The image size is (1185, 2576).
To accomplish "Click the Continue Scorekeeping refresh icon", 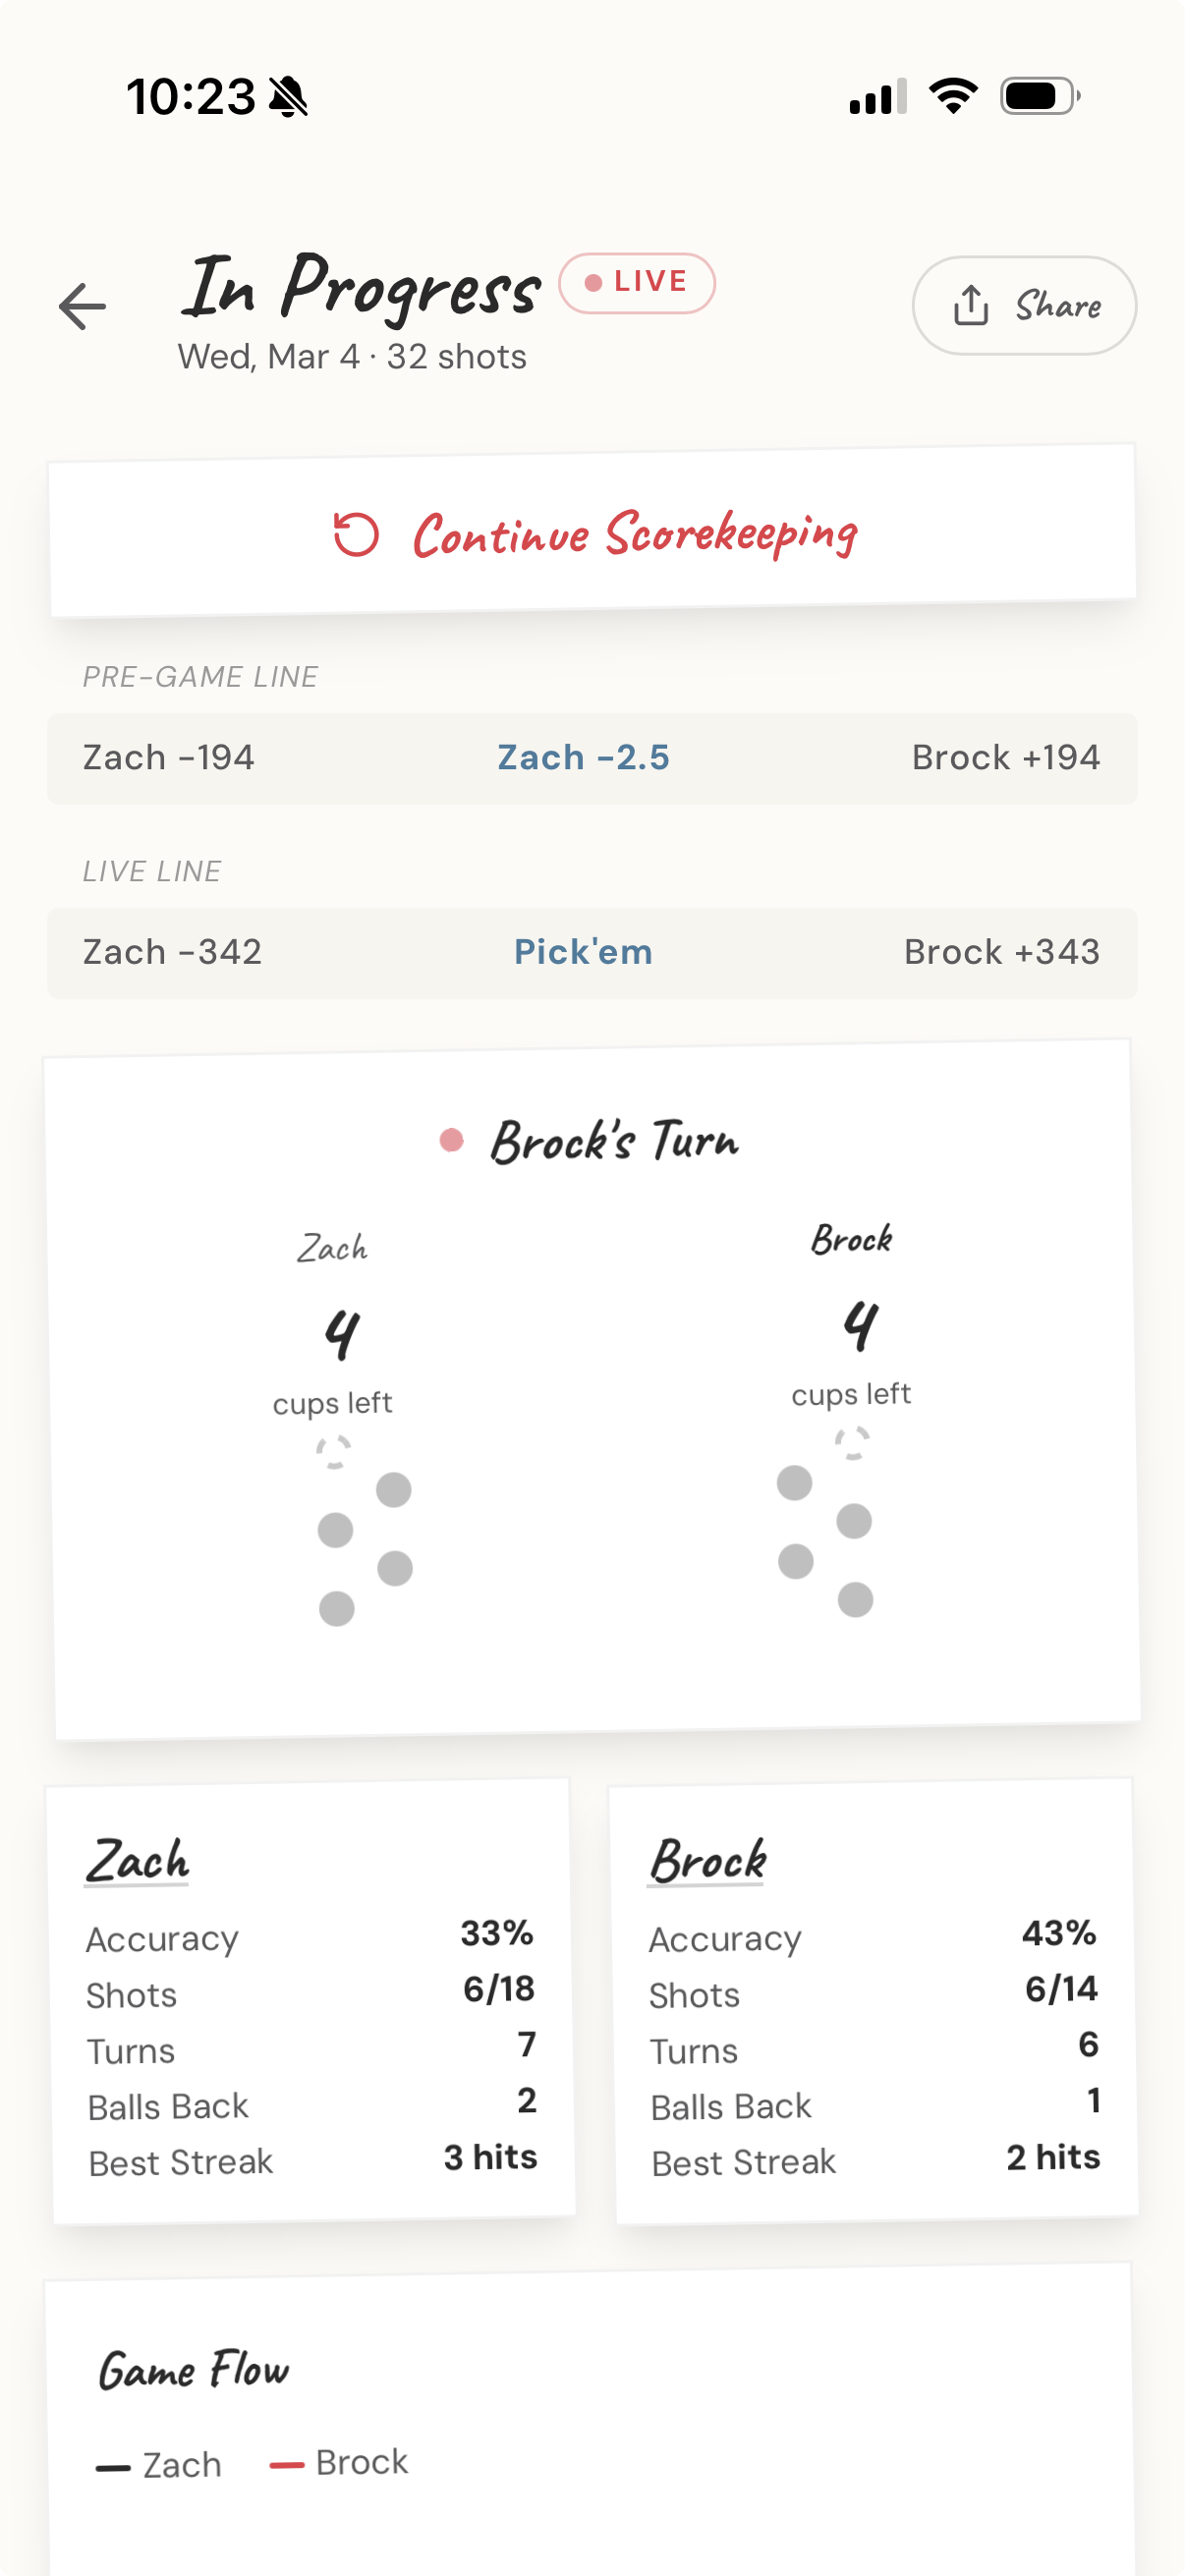I will (356, 534).
